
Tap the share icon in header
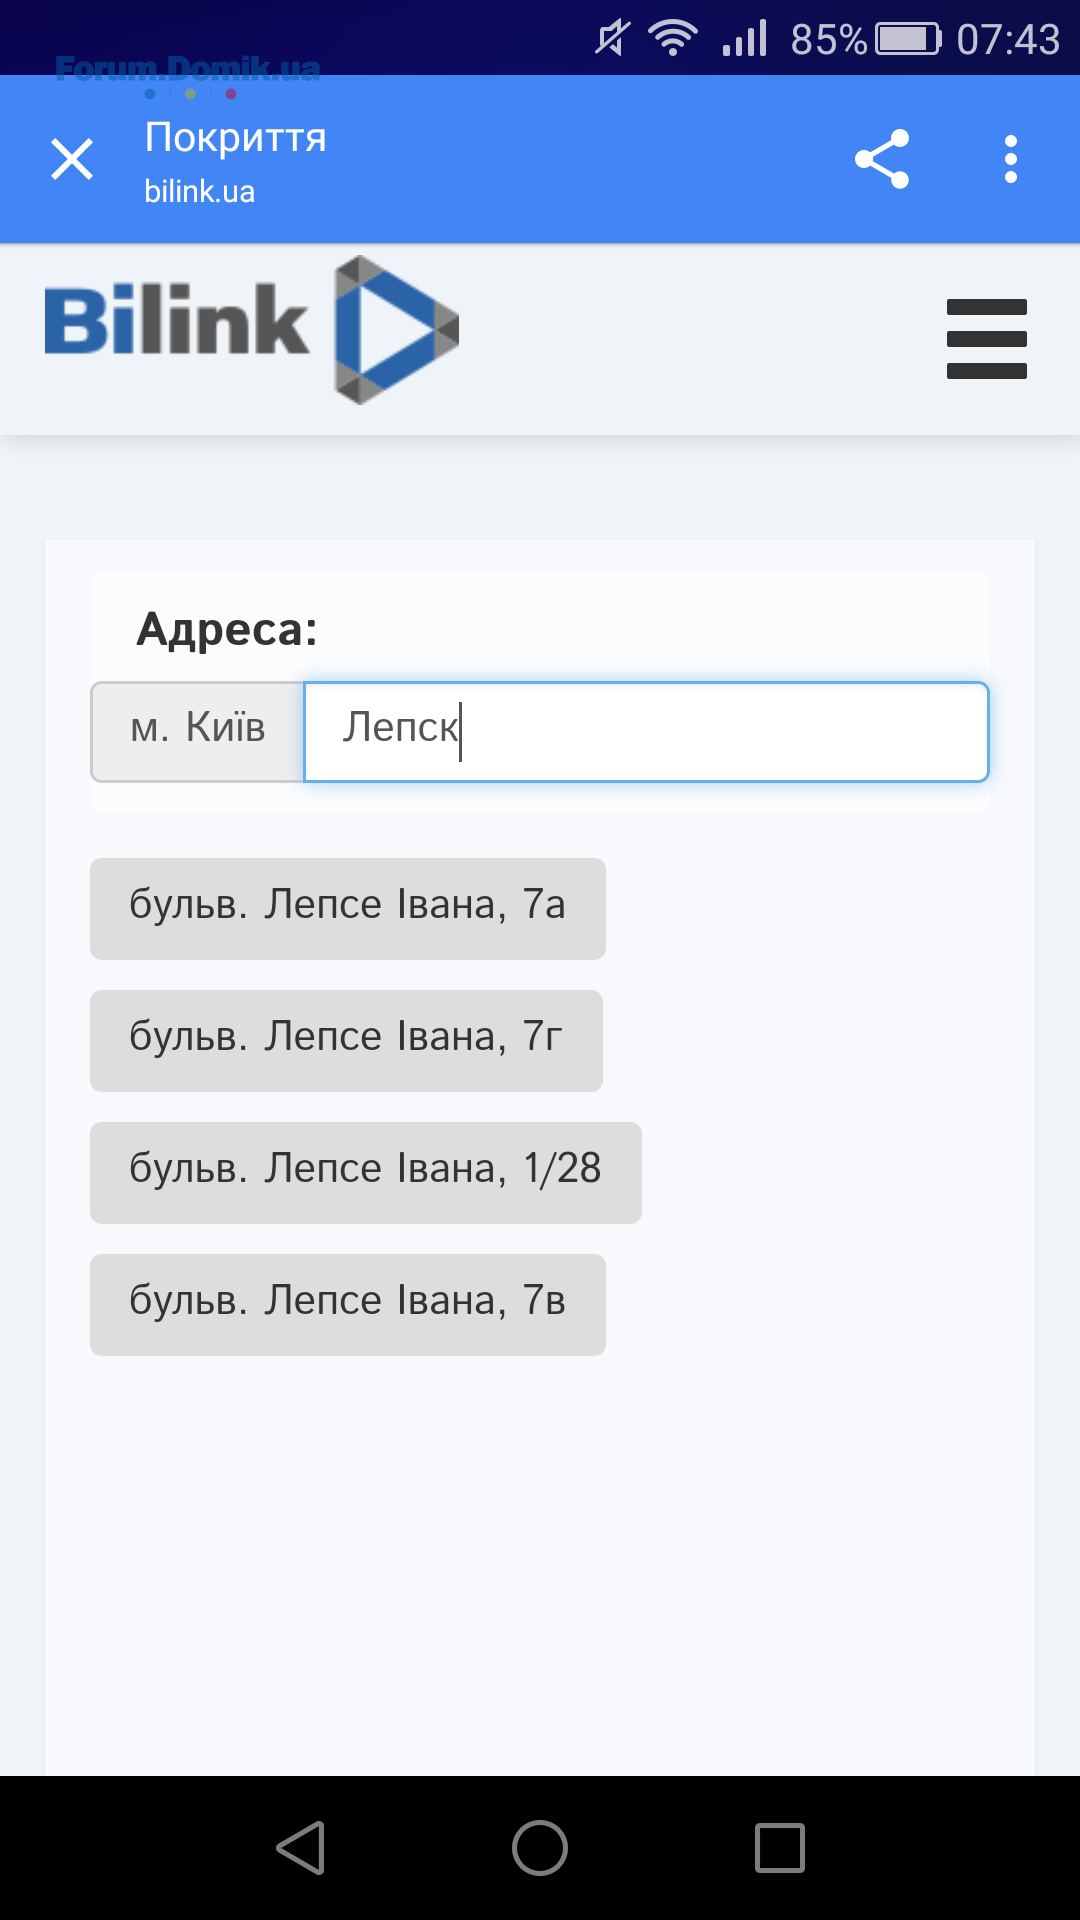(x=882, y=159)
